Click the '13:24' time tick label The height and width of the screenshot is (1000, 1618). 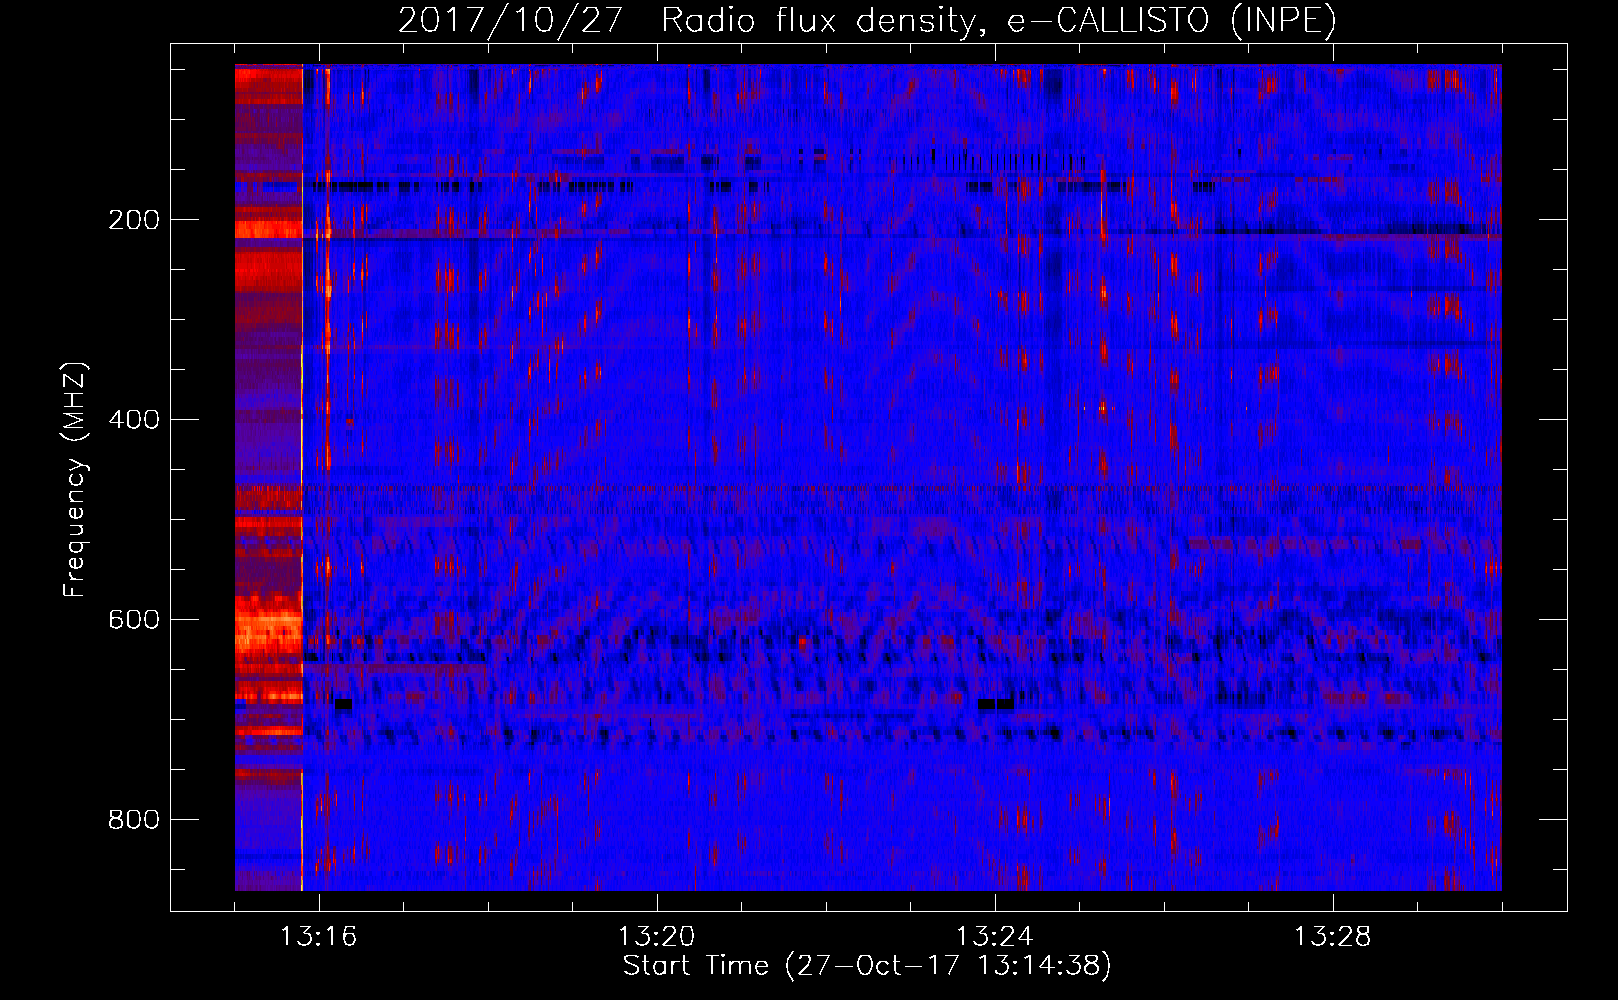click(995, 937)
